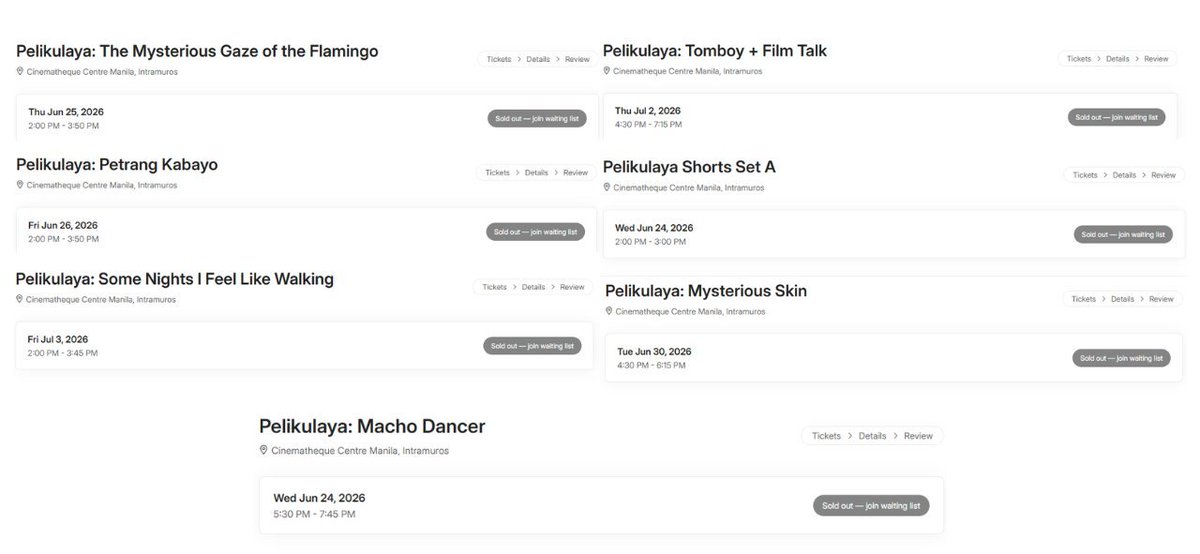Click the date 'Fri Jun 26, 2026'

[63, 225]
